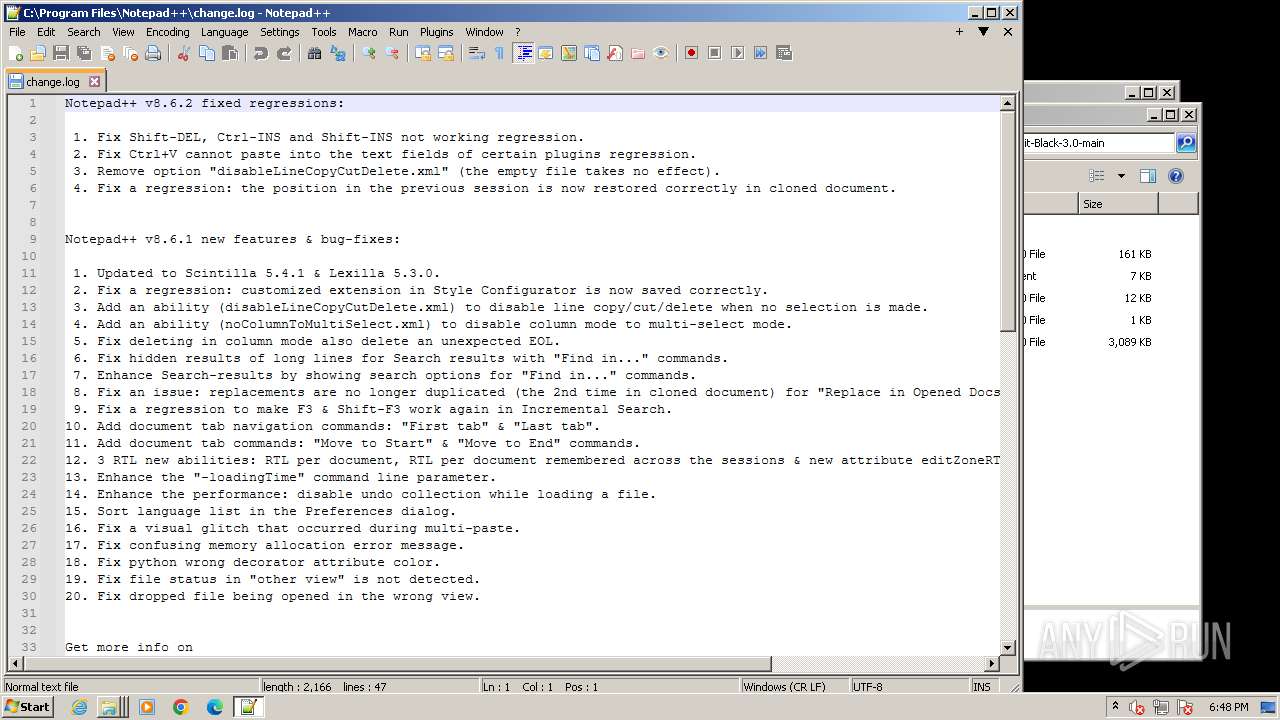Save the file using the Save icon
The image size is (1280, 720).
click(x=61, y=53)
